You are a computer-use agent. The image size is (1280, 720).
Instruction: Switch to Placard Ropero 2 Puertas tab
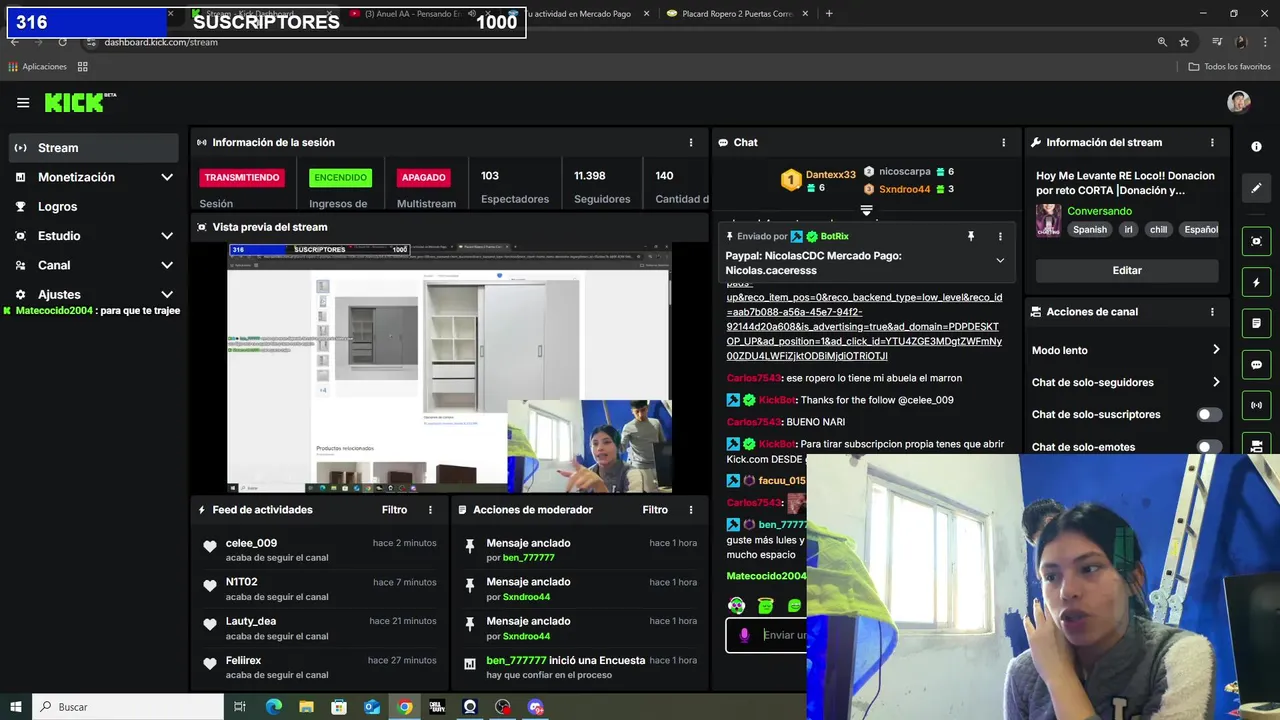click(x=737, y=14)
